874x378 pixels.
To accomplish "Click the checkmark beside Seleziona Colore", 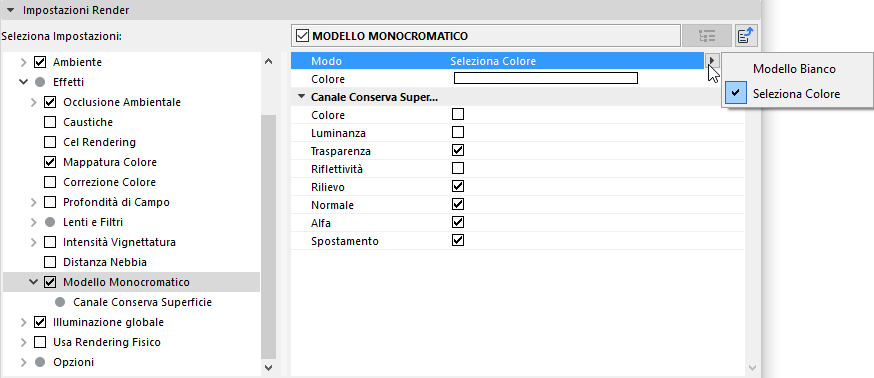I will tap(736, 94).
